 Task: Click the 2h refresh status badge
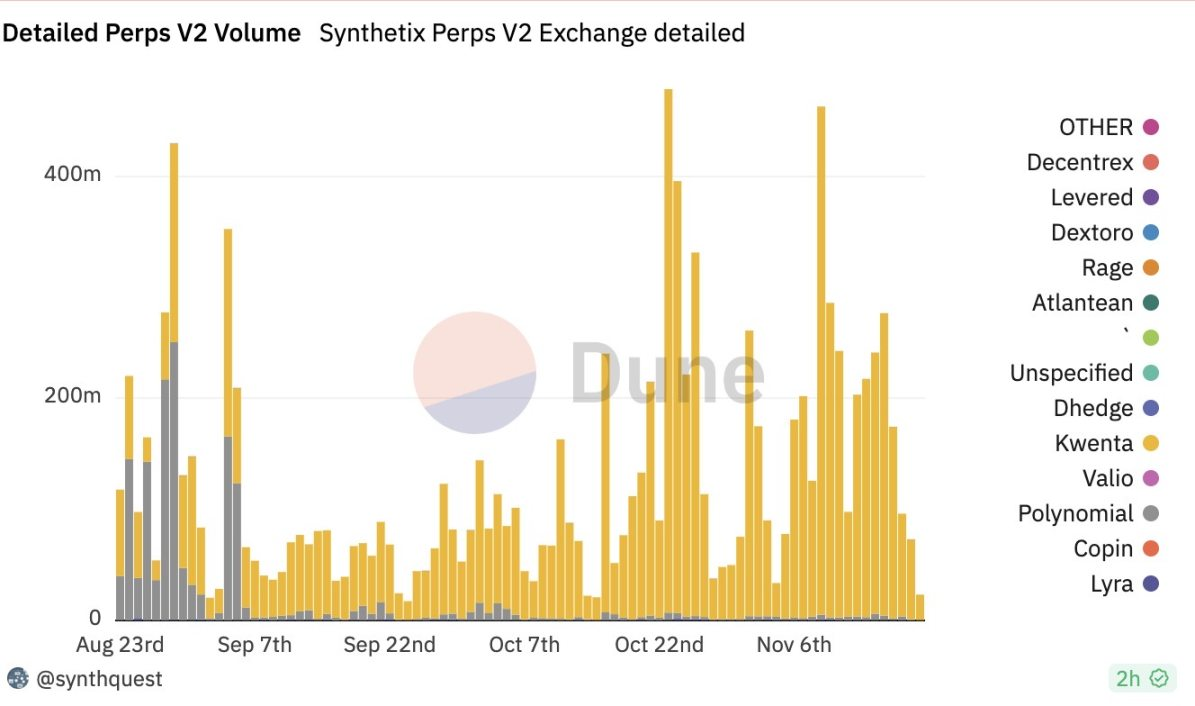pyautogui.click(x=1142, y=678)
